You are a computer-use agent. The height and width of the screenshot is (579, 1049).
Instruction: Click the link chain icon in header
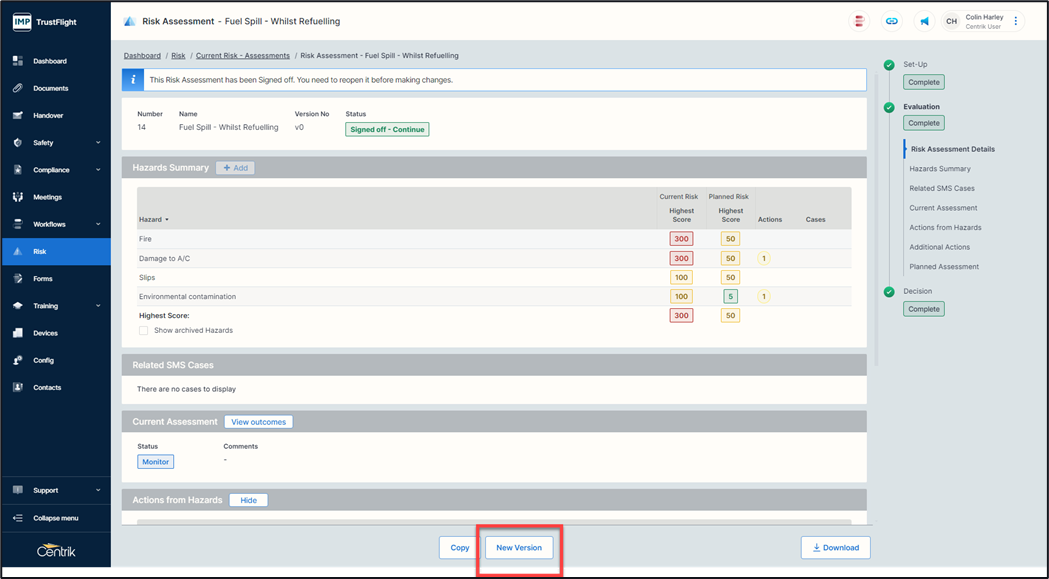(x=891, y=21)
